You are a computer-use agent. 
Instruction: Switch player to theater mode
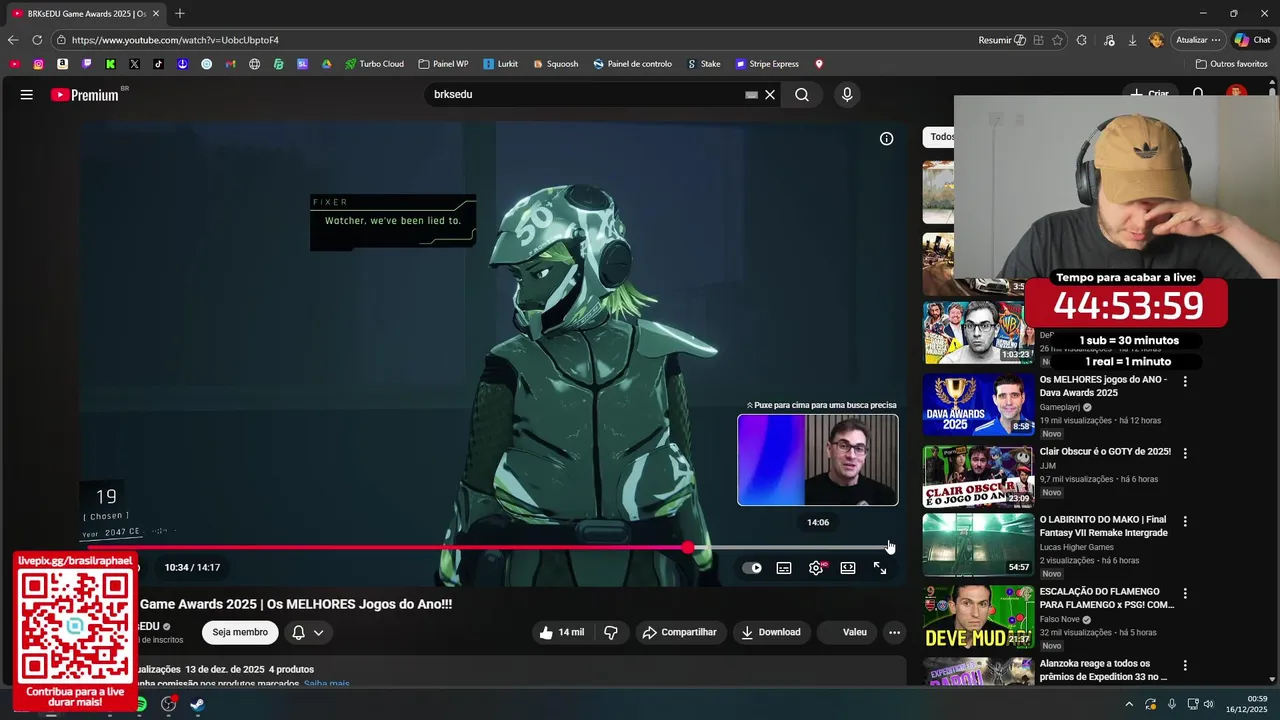point(848,568)
